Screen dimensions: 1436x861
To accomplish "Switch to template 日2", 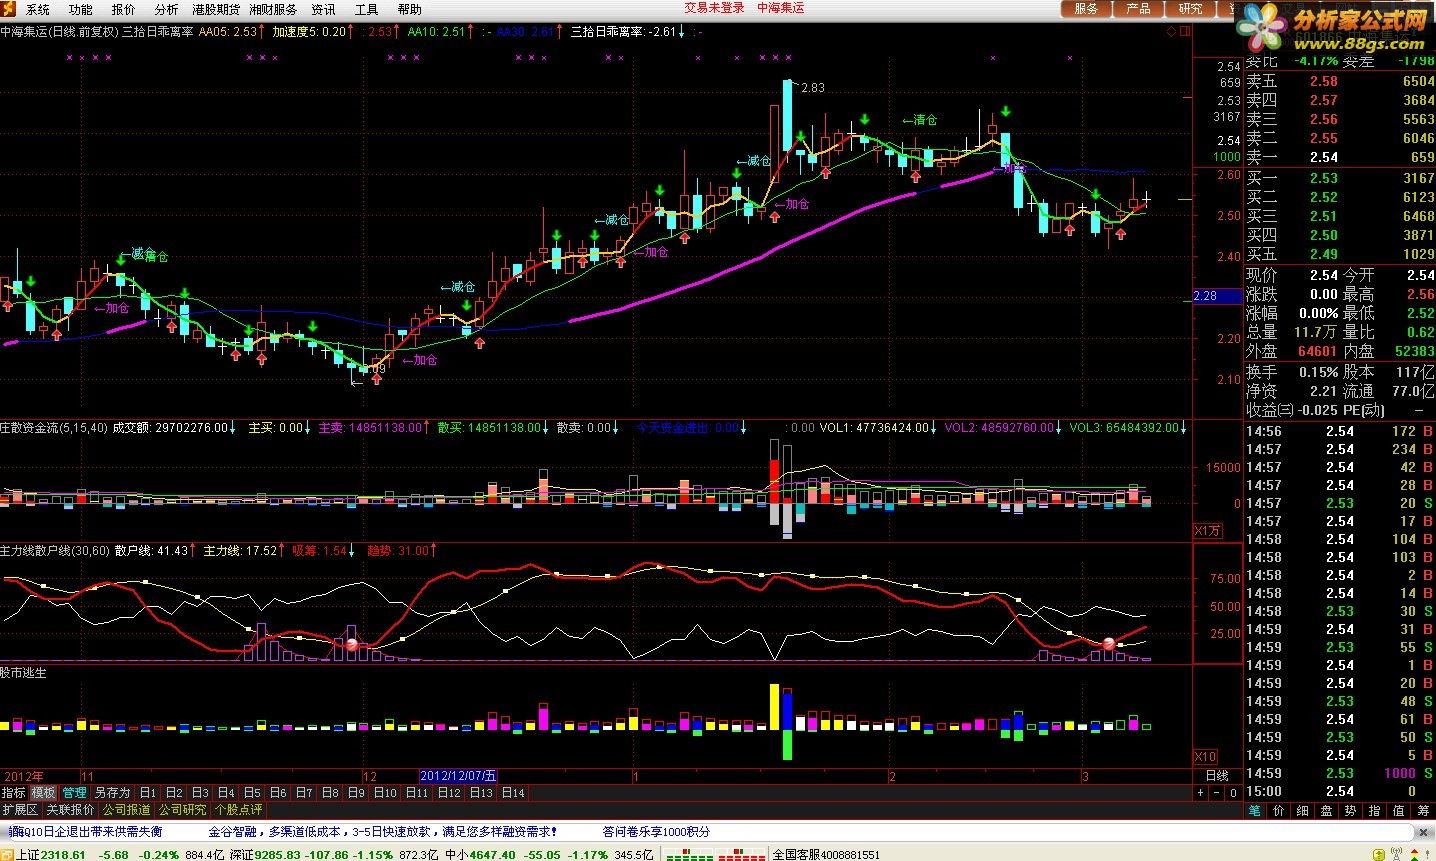I will tap(173, 793).
